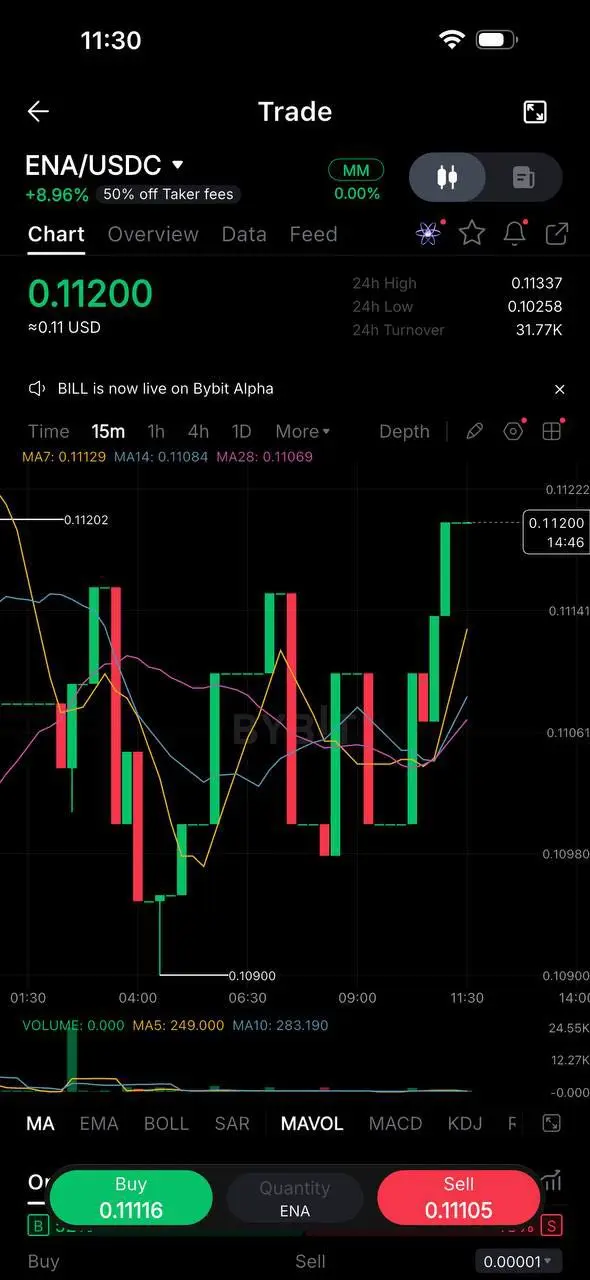Tap the Wi-Fi status icon
The image size is (590, 1280).
[x=452, y=40]
